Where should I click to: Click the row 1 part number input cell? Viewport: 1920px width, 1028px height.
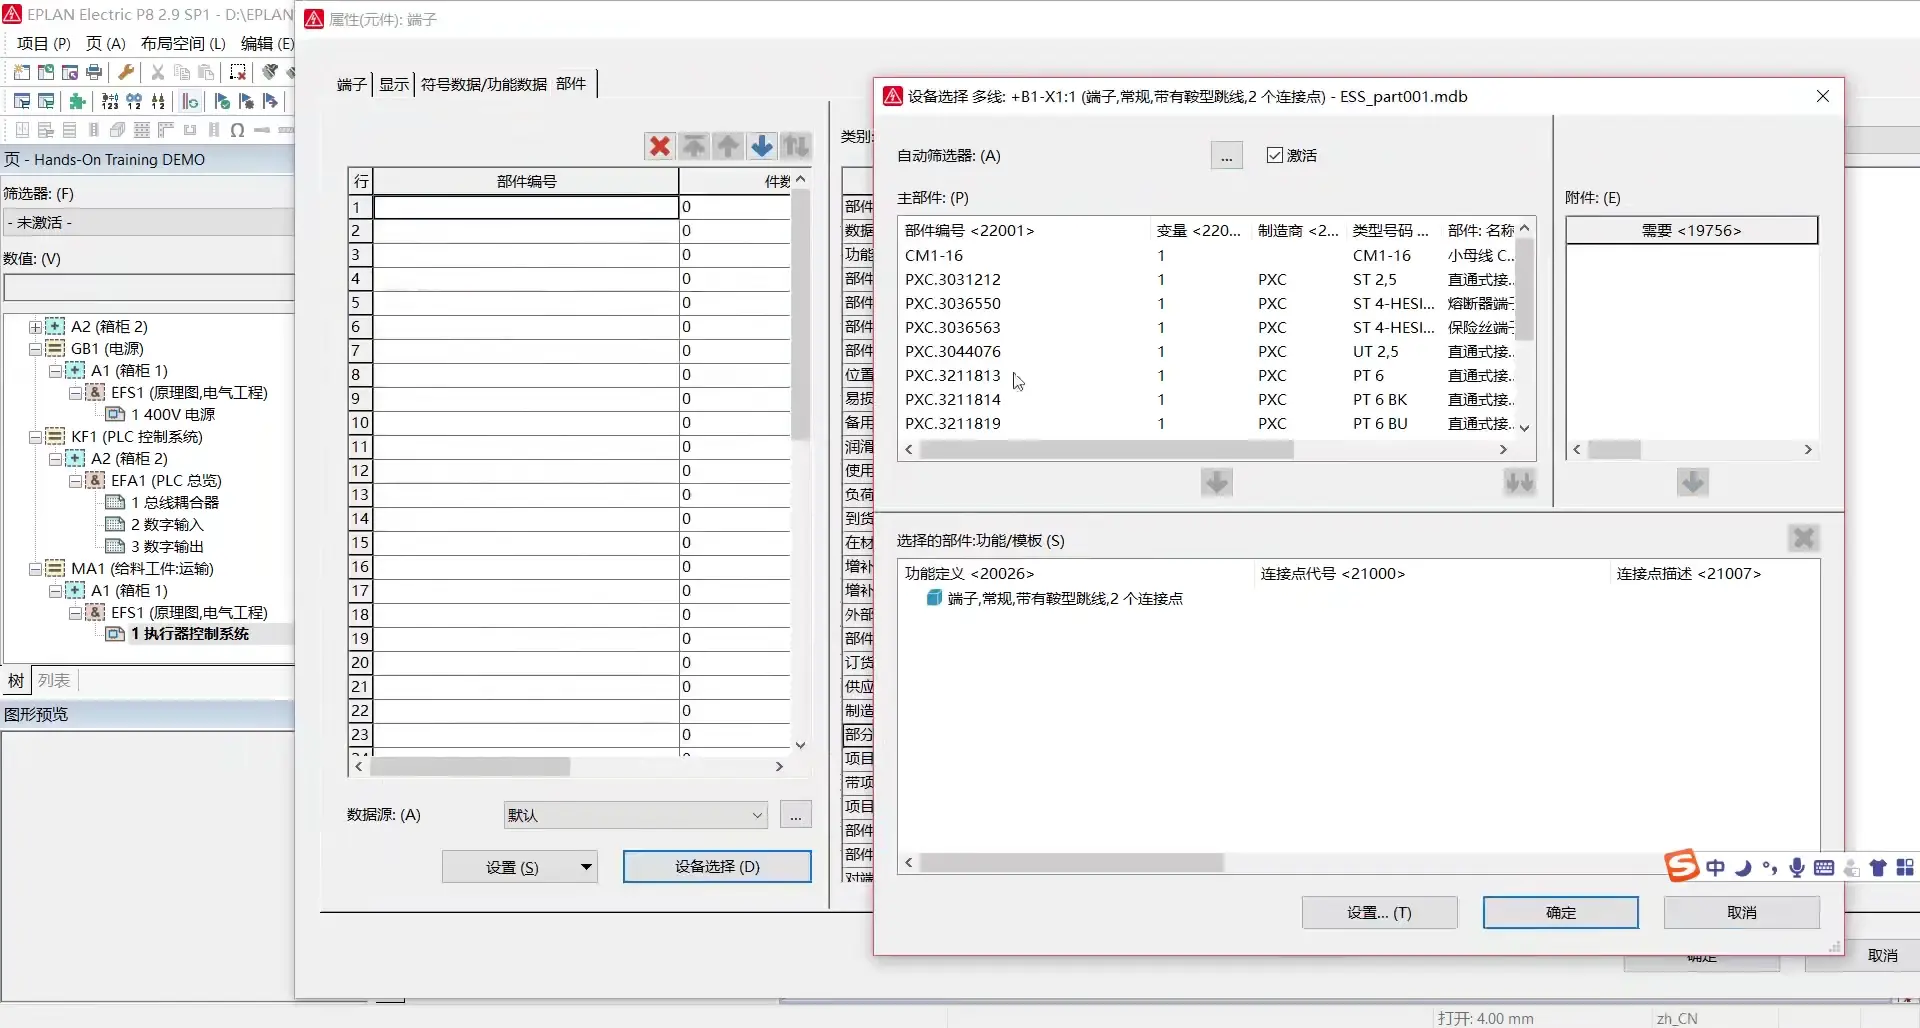click(x=526, y=207)
